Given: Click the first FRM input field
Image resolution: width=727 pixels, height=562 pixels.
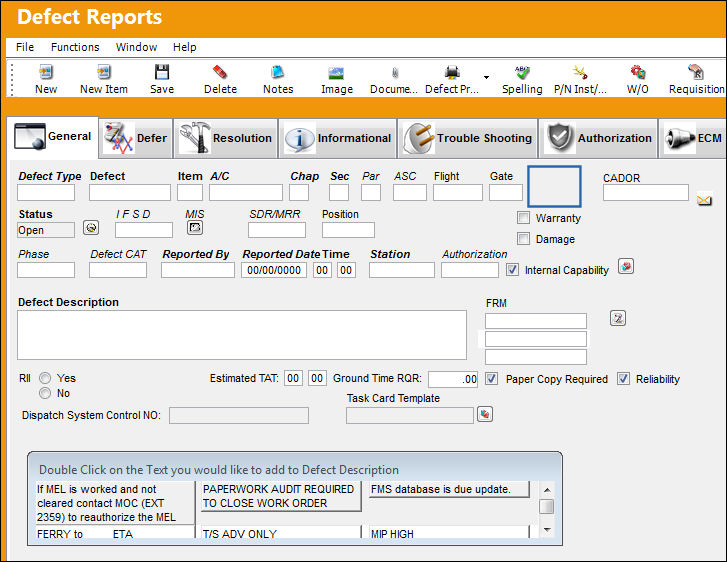Looking at the screenshot, I should click(536, 321).
